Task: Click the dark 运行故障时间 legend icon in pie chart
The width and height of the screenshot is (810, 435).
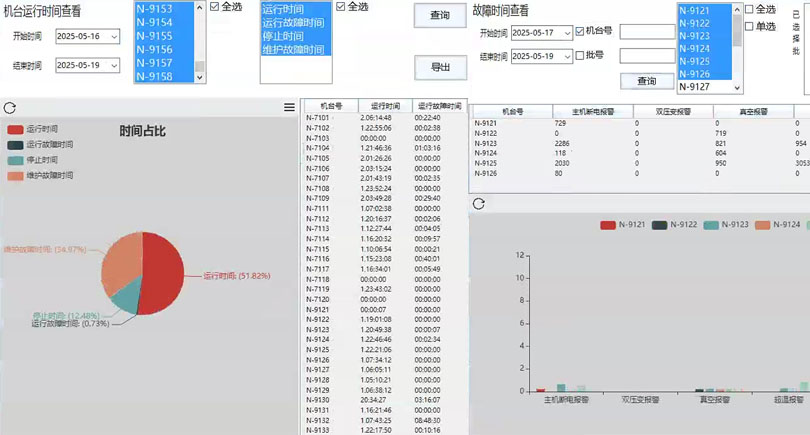Action: click(15, 145)
